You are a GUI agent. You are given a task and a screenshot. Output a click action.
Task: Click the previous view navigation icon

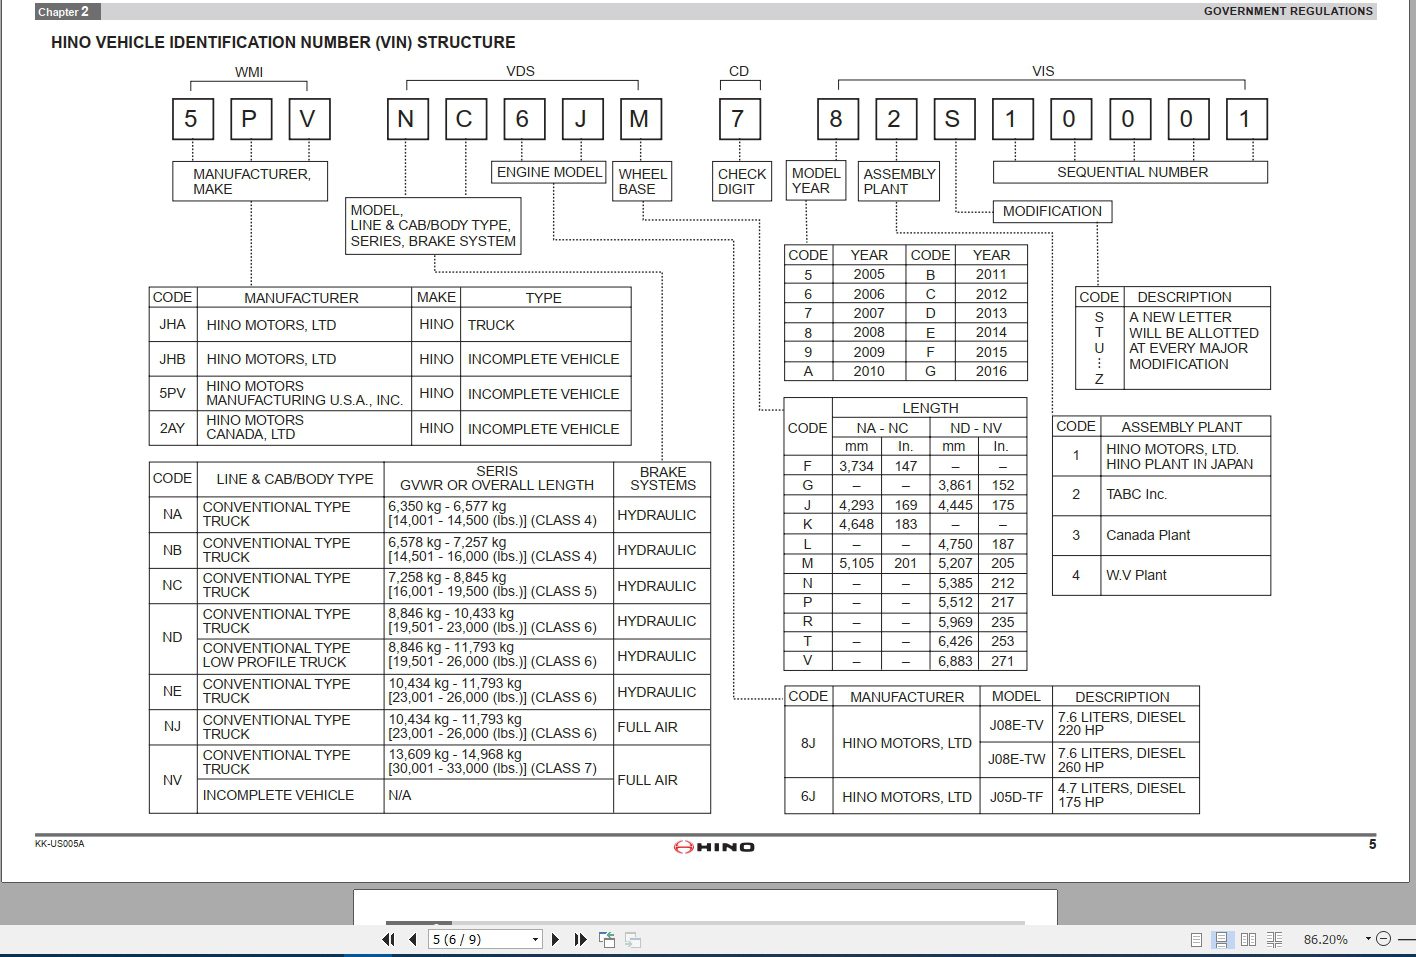click(x=607, y=939)
